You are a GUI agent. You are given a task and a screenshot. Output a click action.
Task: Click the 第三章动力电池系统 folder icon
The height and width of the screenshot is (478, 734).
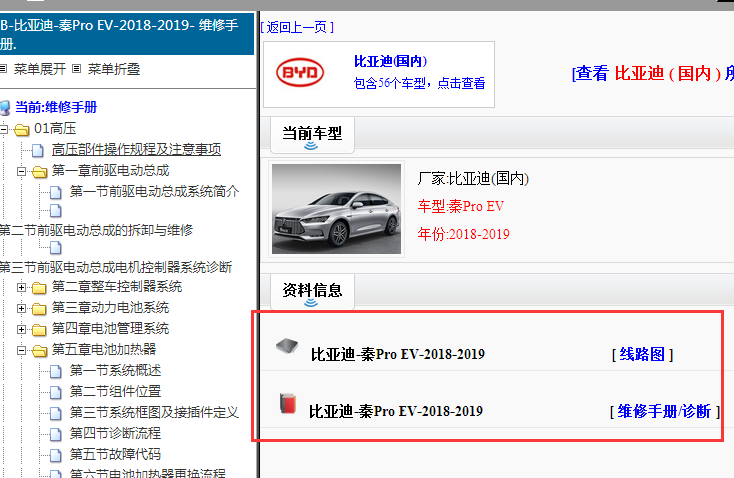pos(39,309)
